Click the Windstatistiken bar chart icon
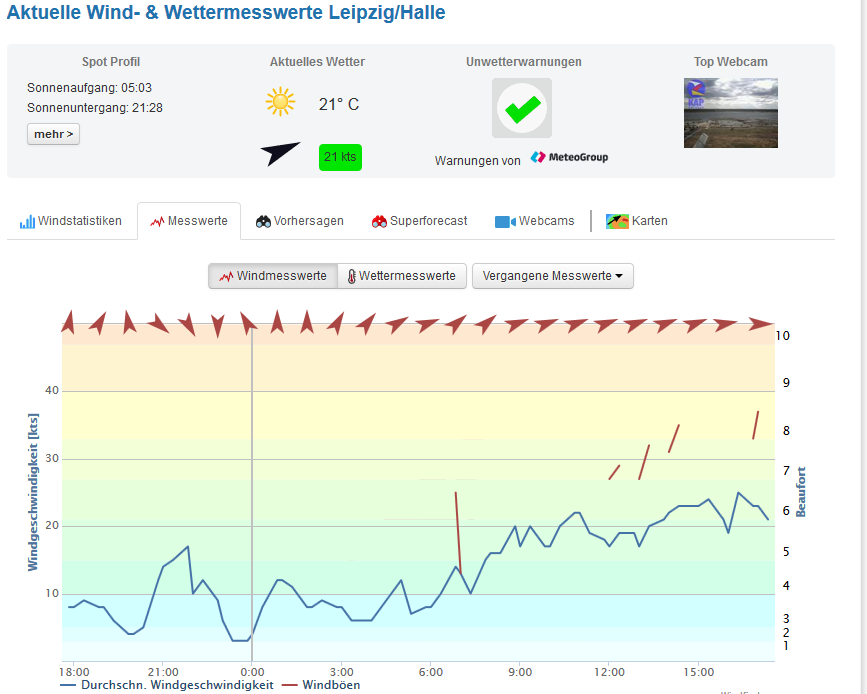Screen dimensions: 867x694 pos(27,221)
